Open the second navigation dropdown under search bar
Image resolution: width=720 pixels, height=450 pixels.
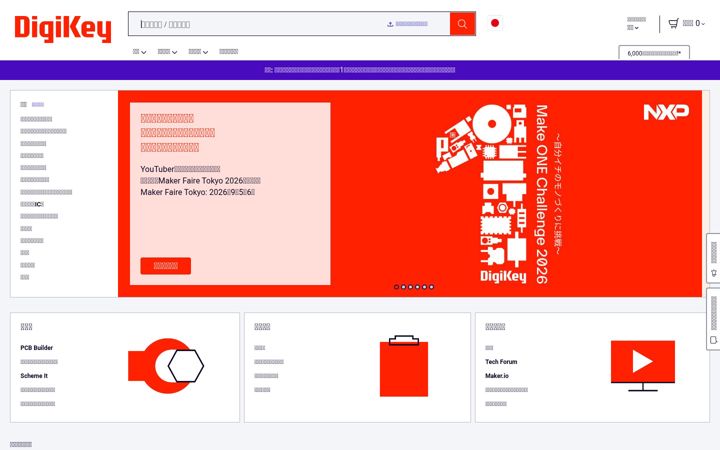pos(167,51)
